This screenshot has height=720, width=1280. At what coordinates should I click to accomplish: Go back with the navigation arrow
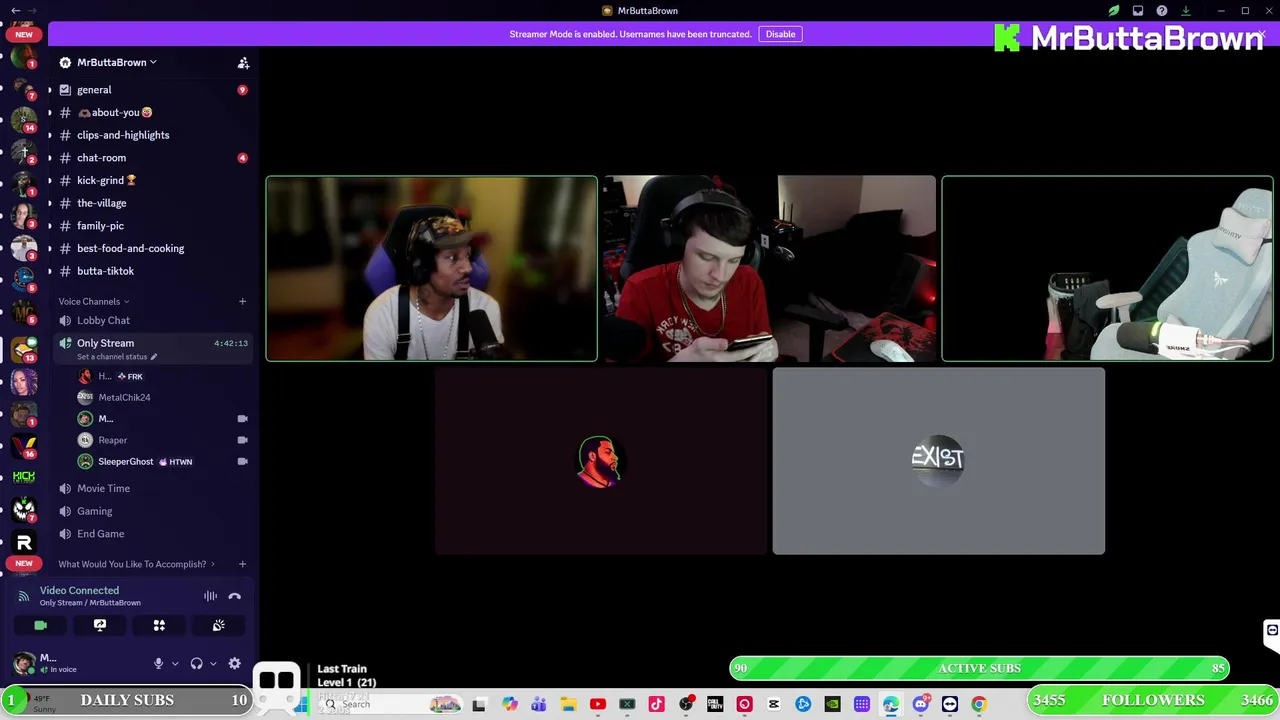pos(16,10)
